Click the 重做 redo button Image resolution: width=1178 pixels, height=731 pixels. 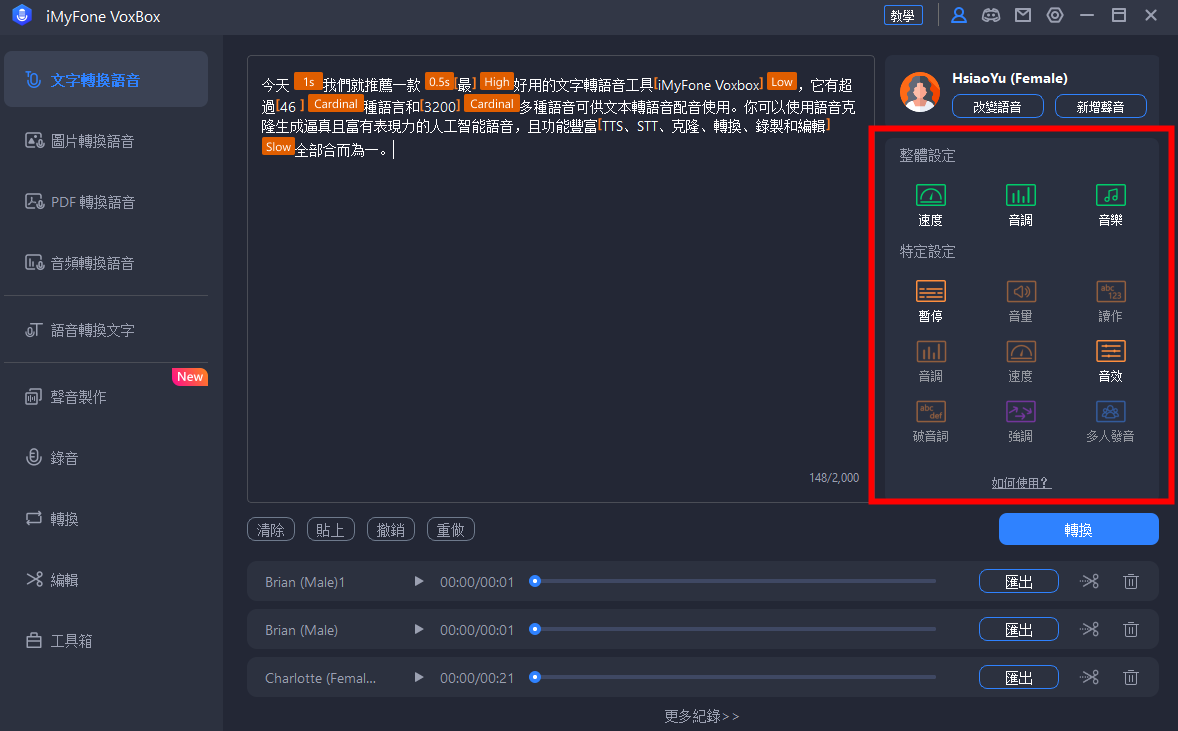451,530
